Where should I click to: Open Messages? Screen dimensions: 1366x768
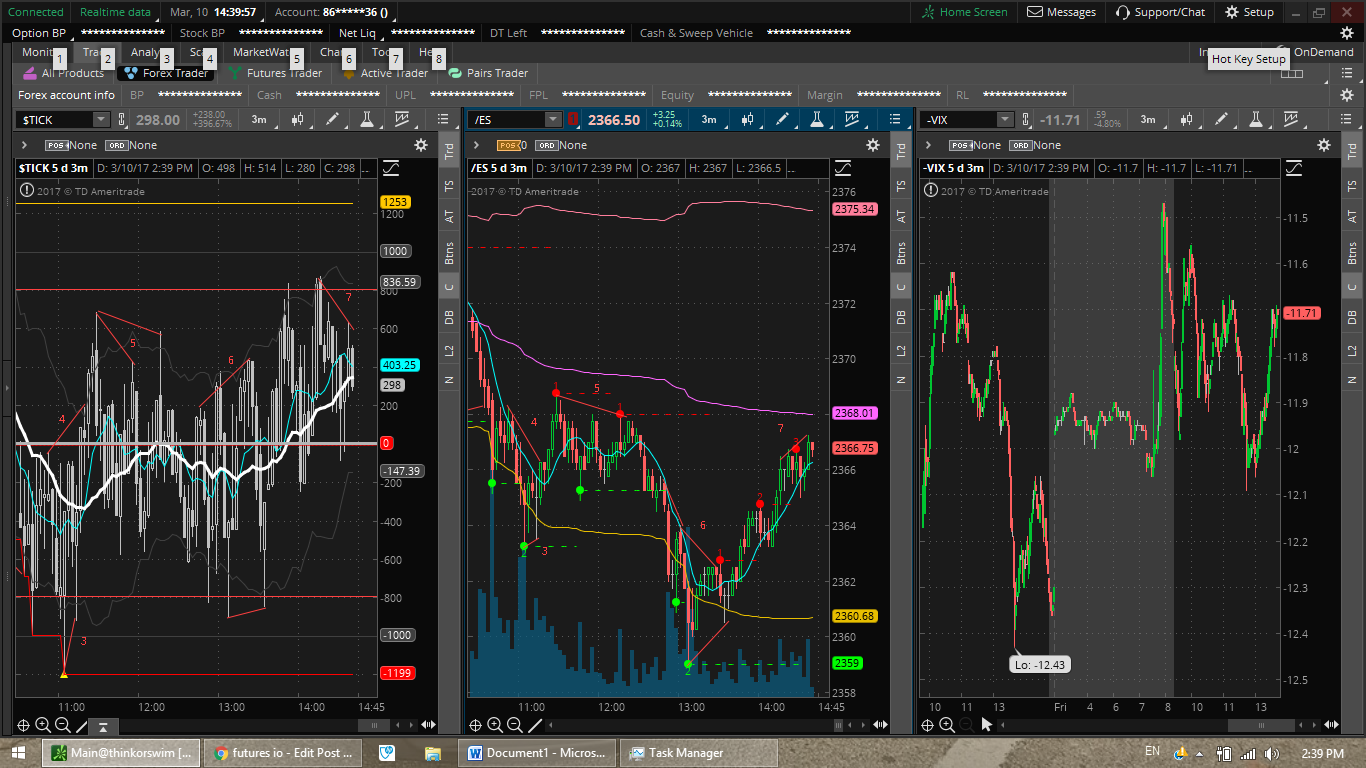coord(1061,12)
